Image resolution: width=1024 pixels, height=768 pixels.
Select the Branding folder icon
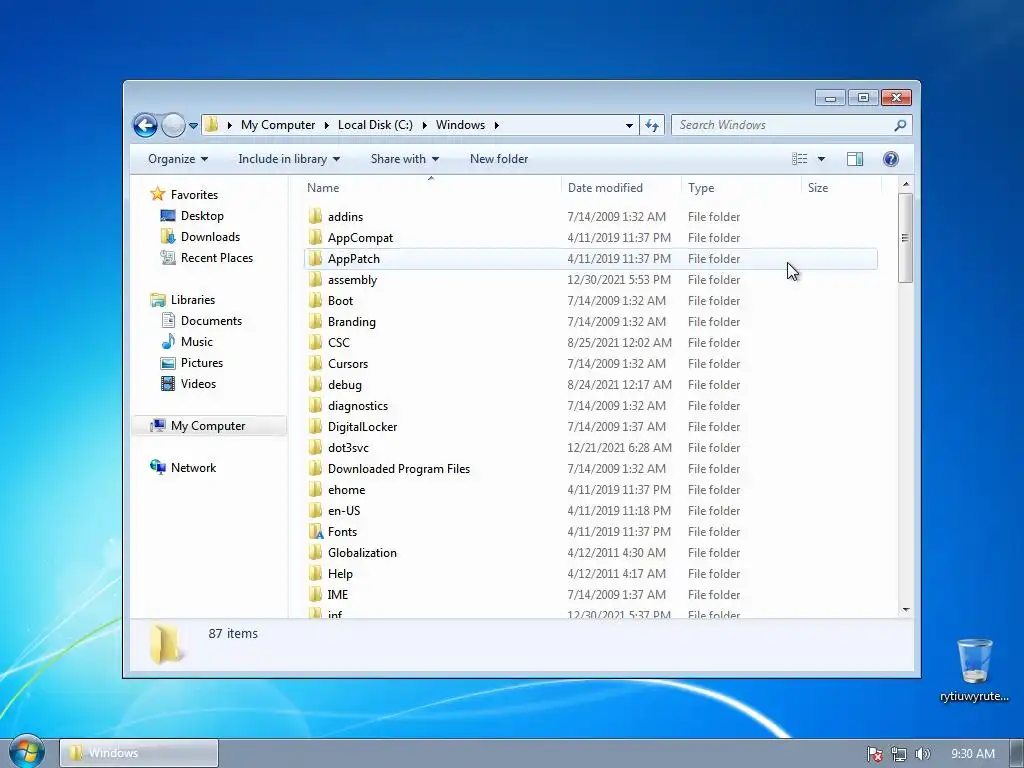(315, 321)
